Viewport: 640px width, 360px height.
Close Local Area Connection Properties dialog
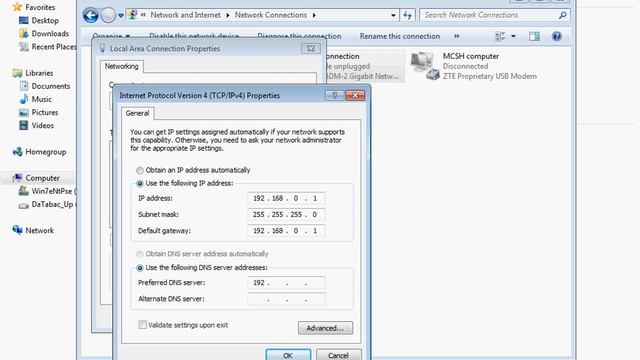[311, 49]
